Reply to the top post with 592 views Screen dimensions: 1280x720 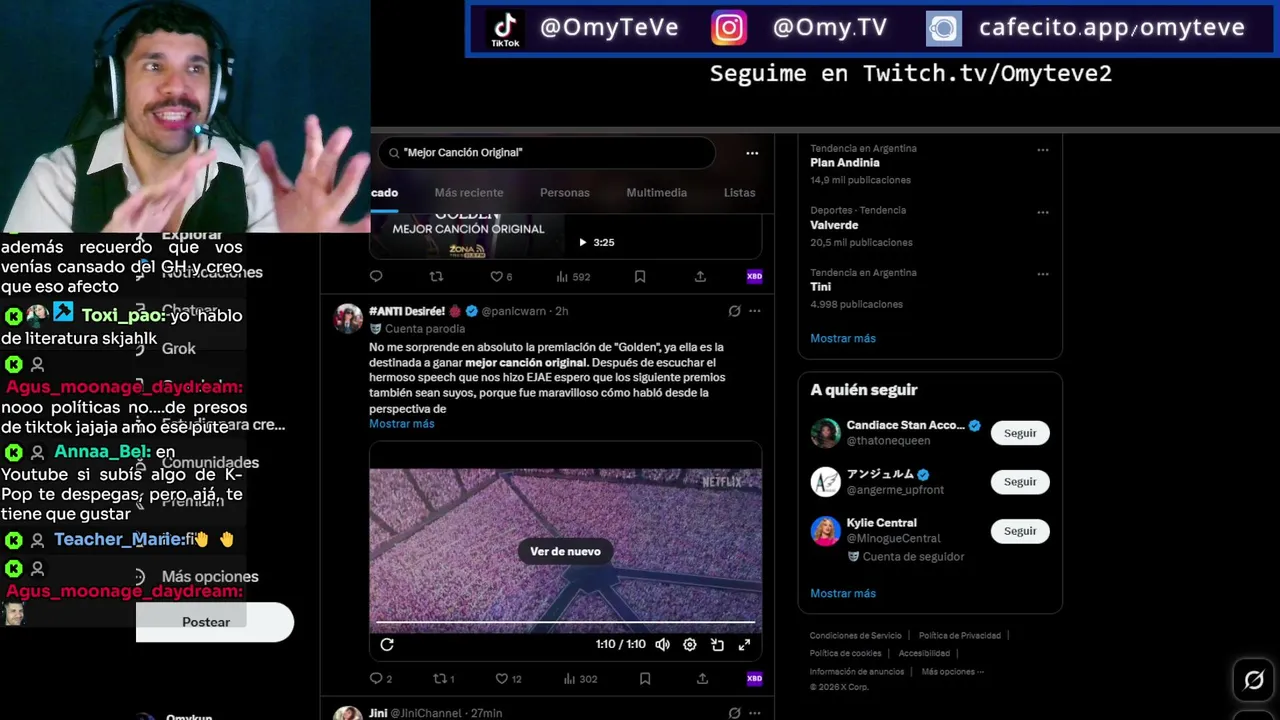pos(376,276)
